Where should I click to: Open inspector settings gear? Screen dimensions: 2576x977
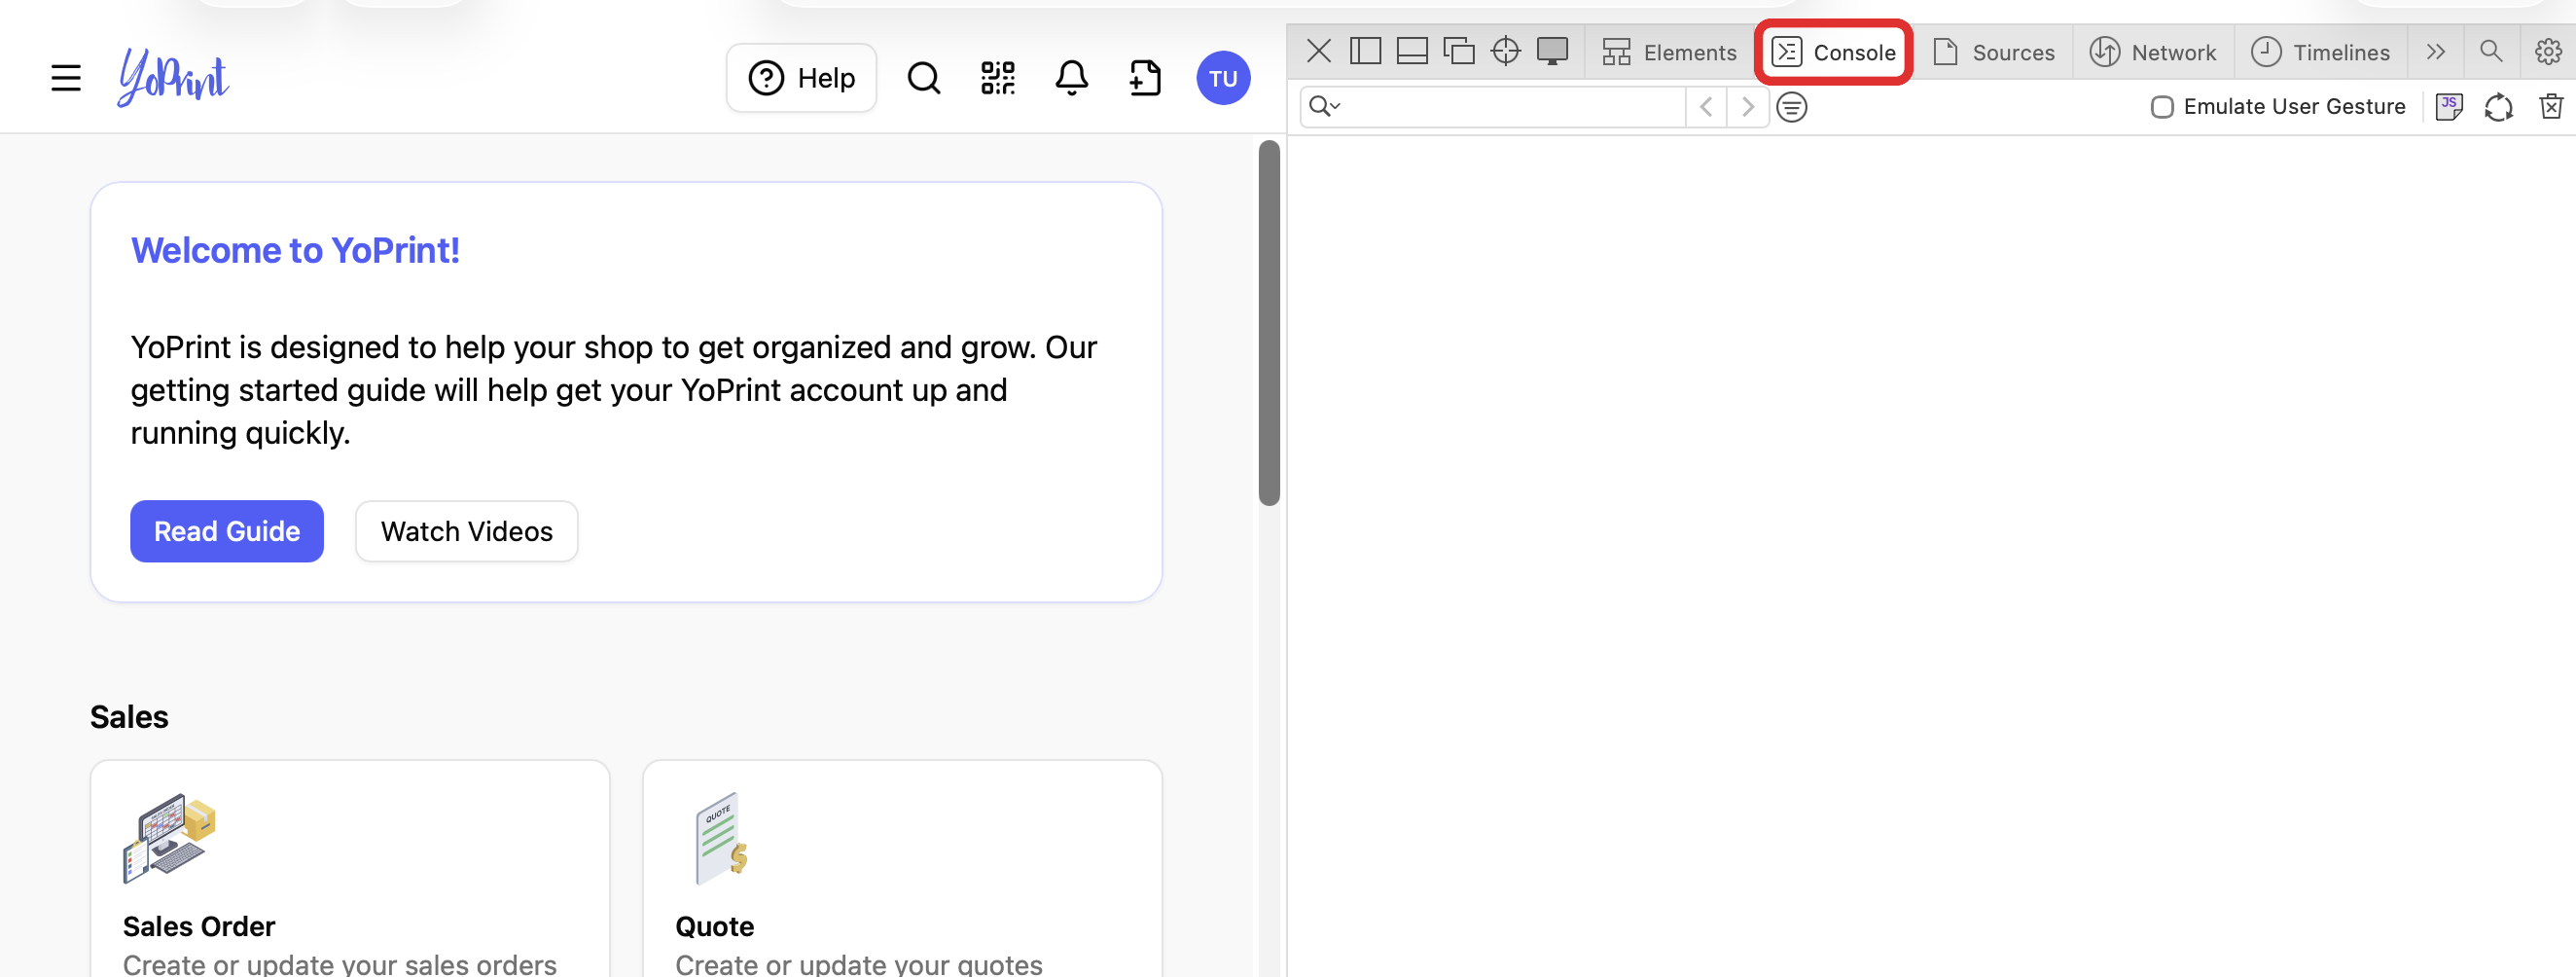pos(2548,51)
